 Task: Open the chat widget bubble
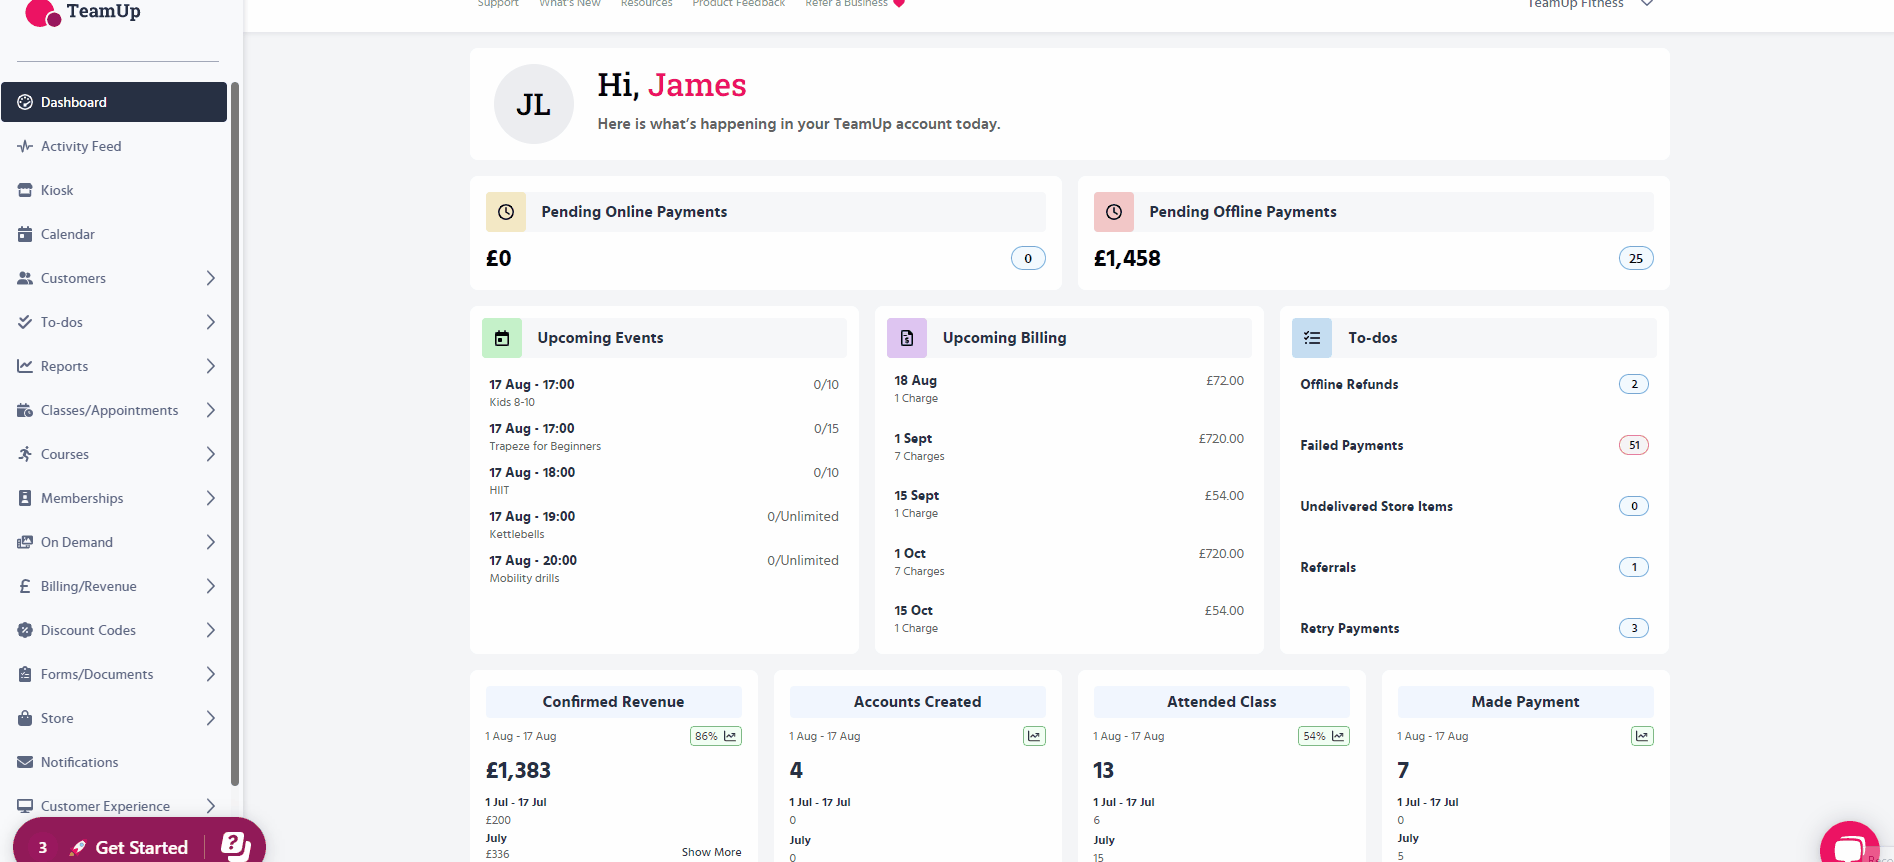pos(1849,845)
